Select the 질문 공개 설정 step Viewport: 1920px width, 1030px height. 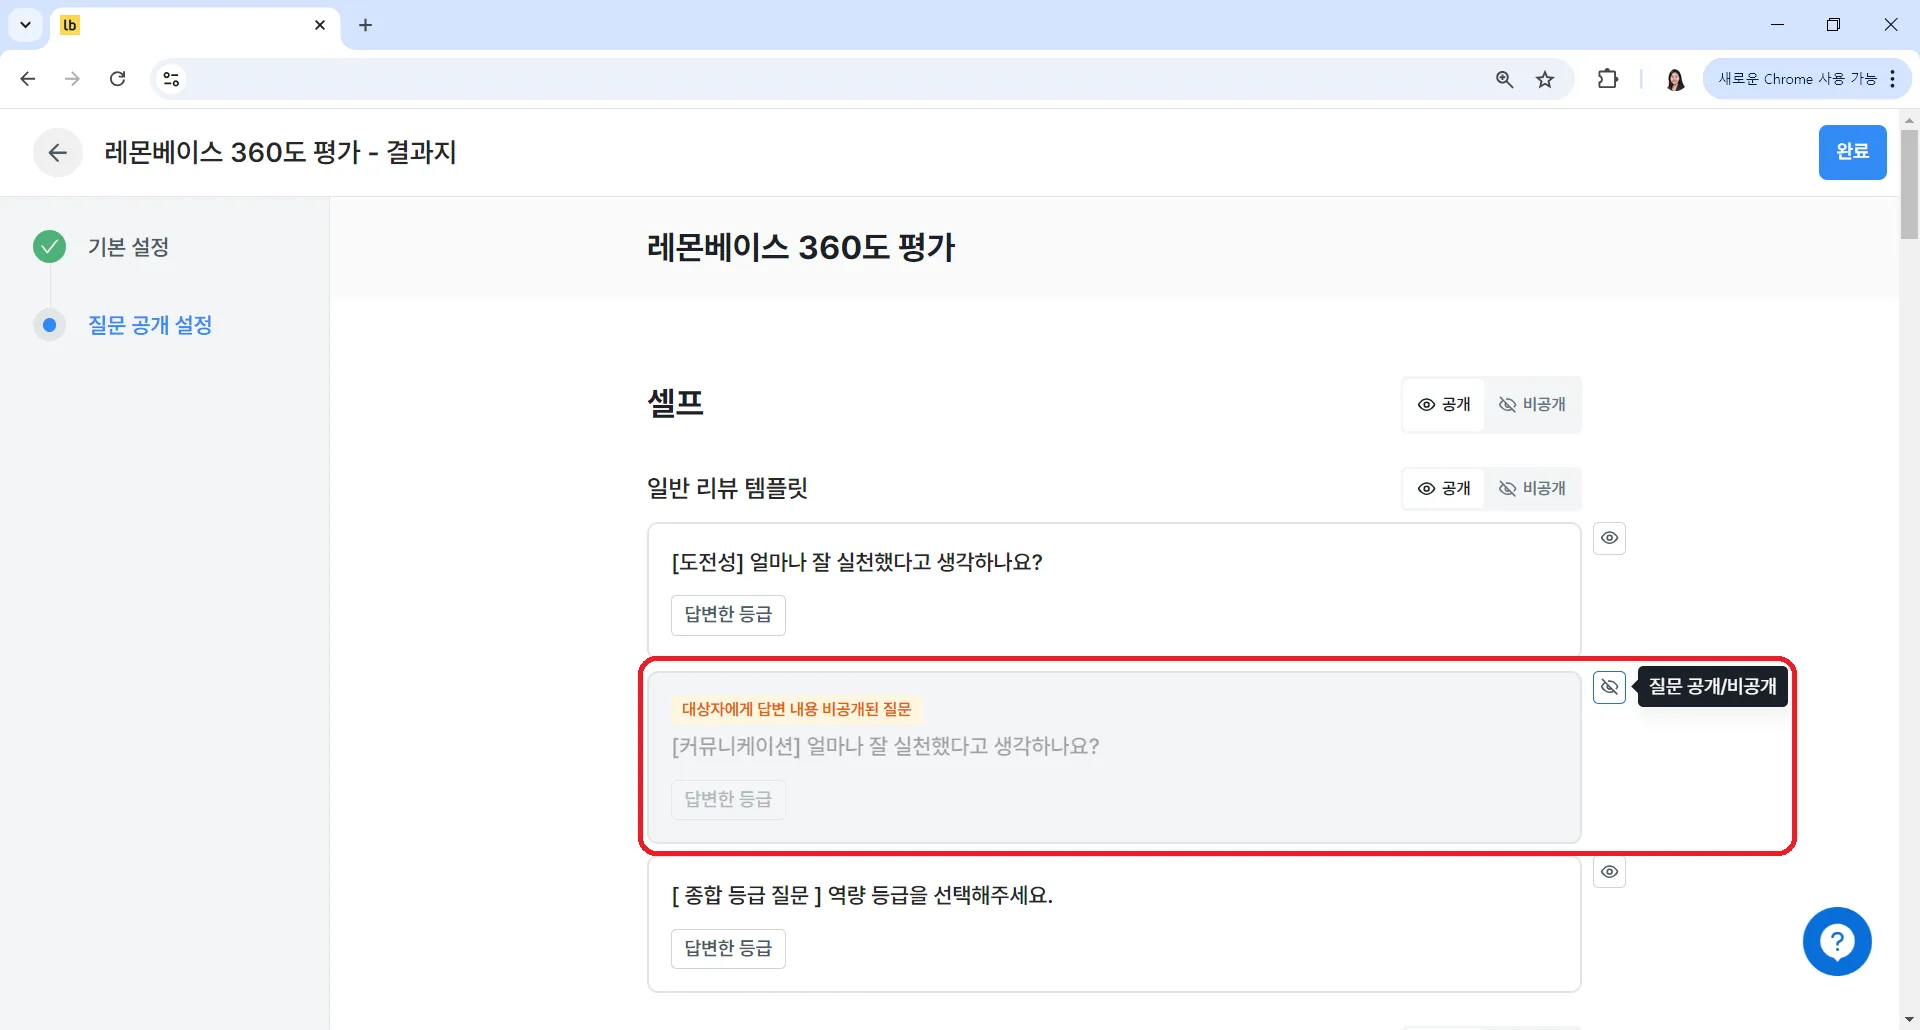coord(150,325)
